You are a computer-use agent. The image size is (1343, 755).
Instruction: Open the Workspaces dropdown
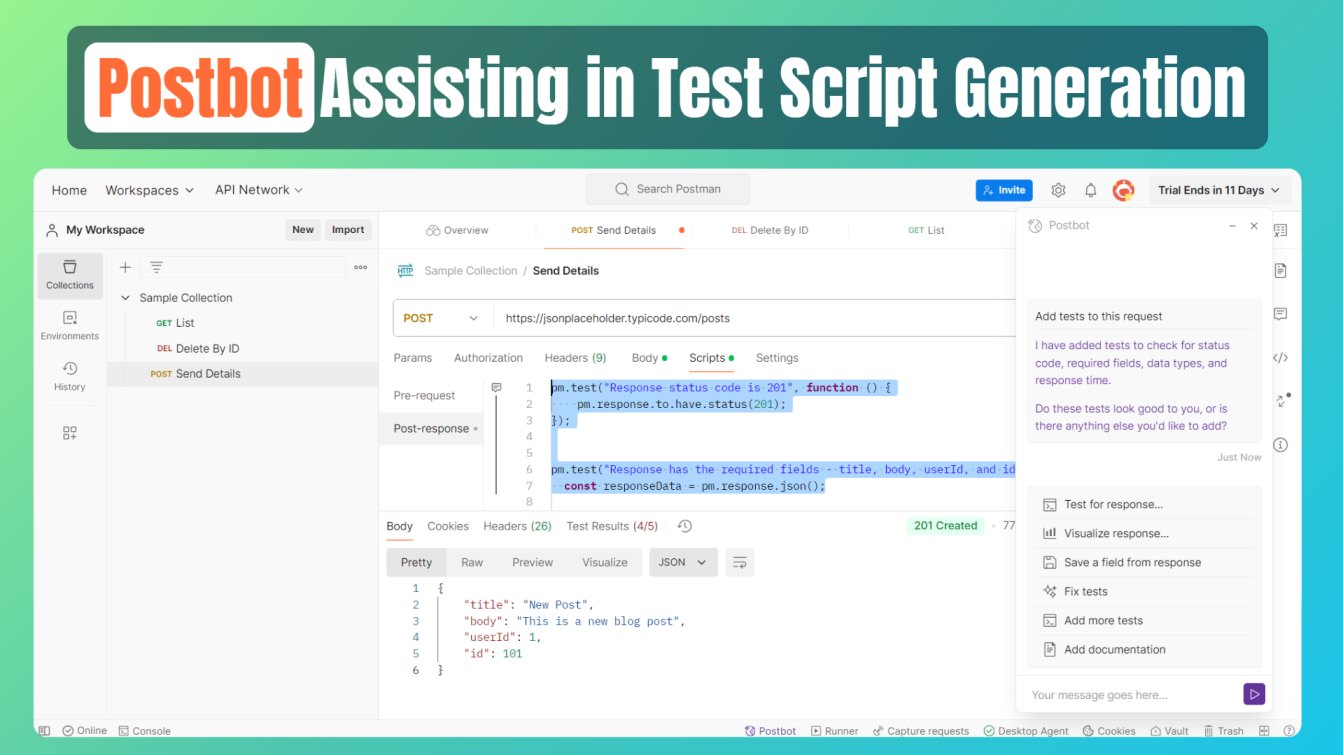click(150, 190)
